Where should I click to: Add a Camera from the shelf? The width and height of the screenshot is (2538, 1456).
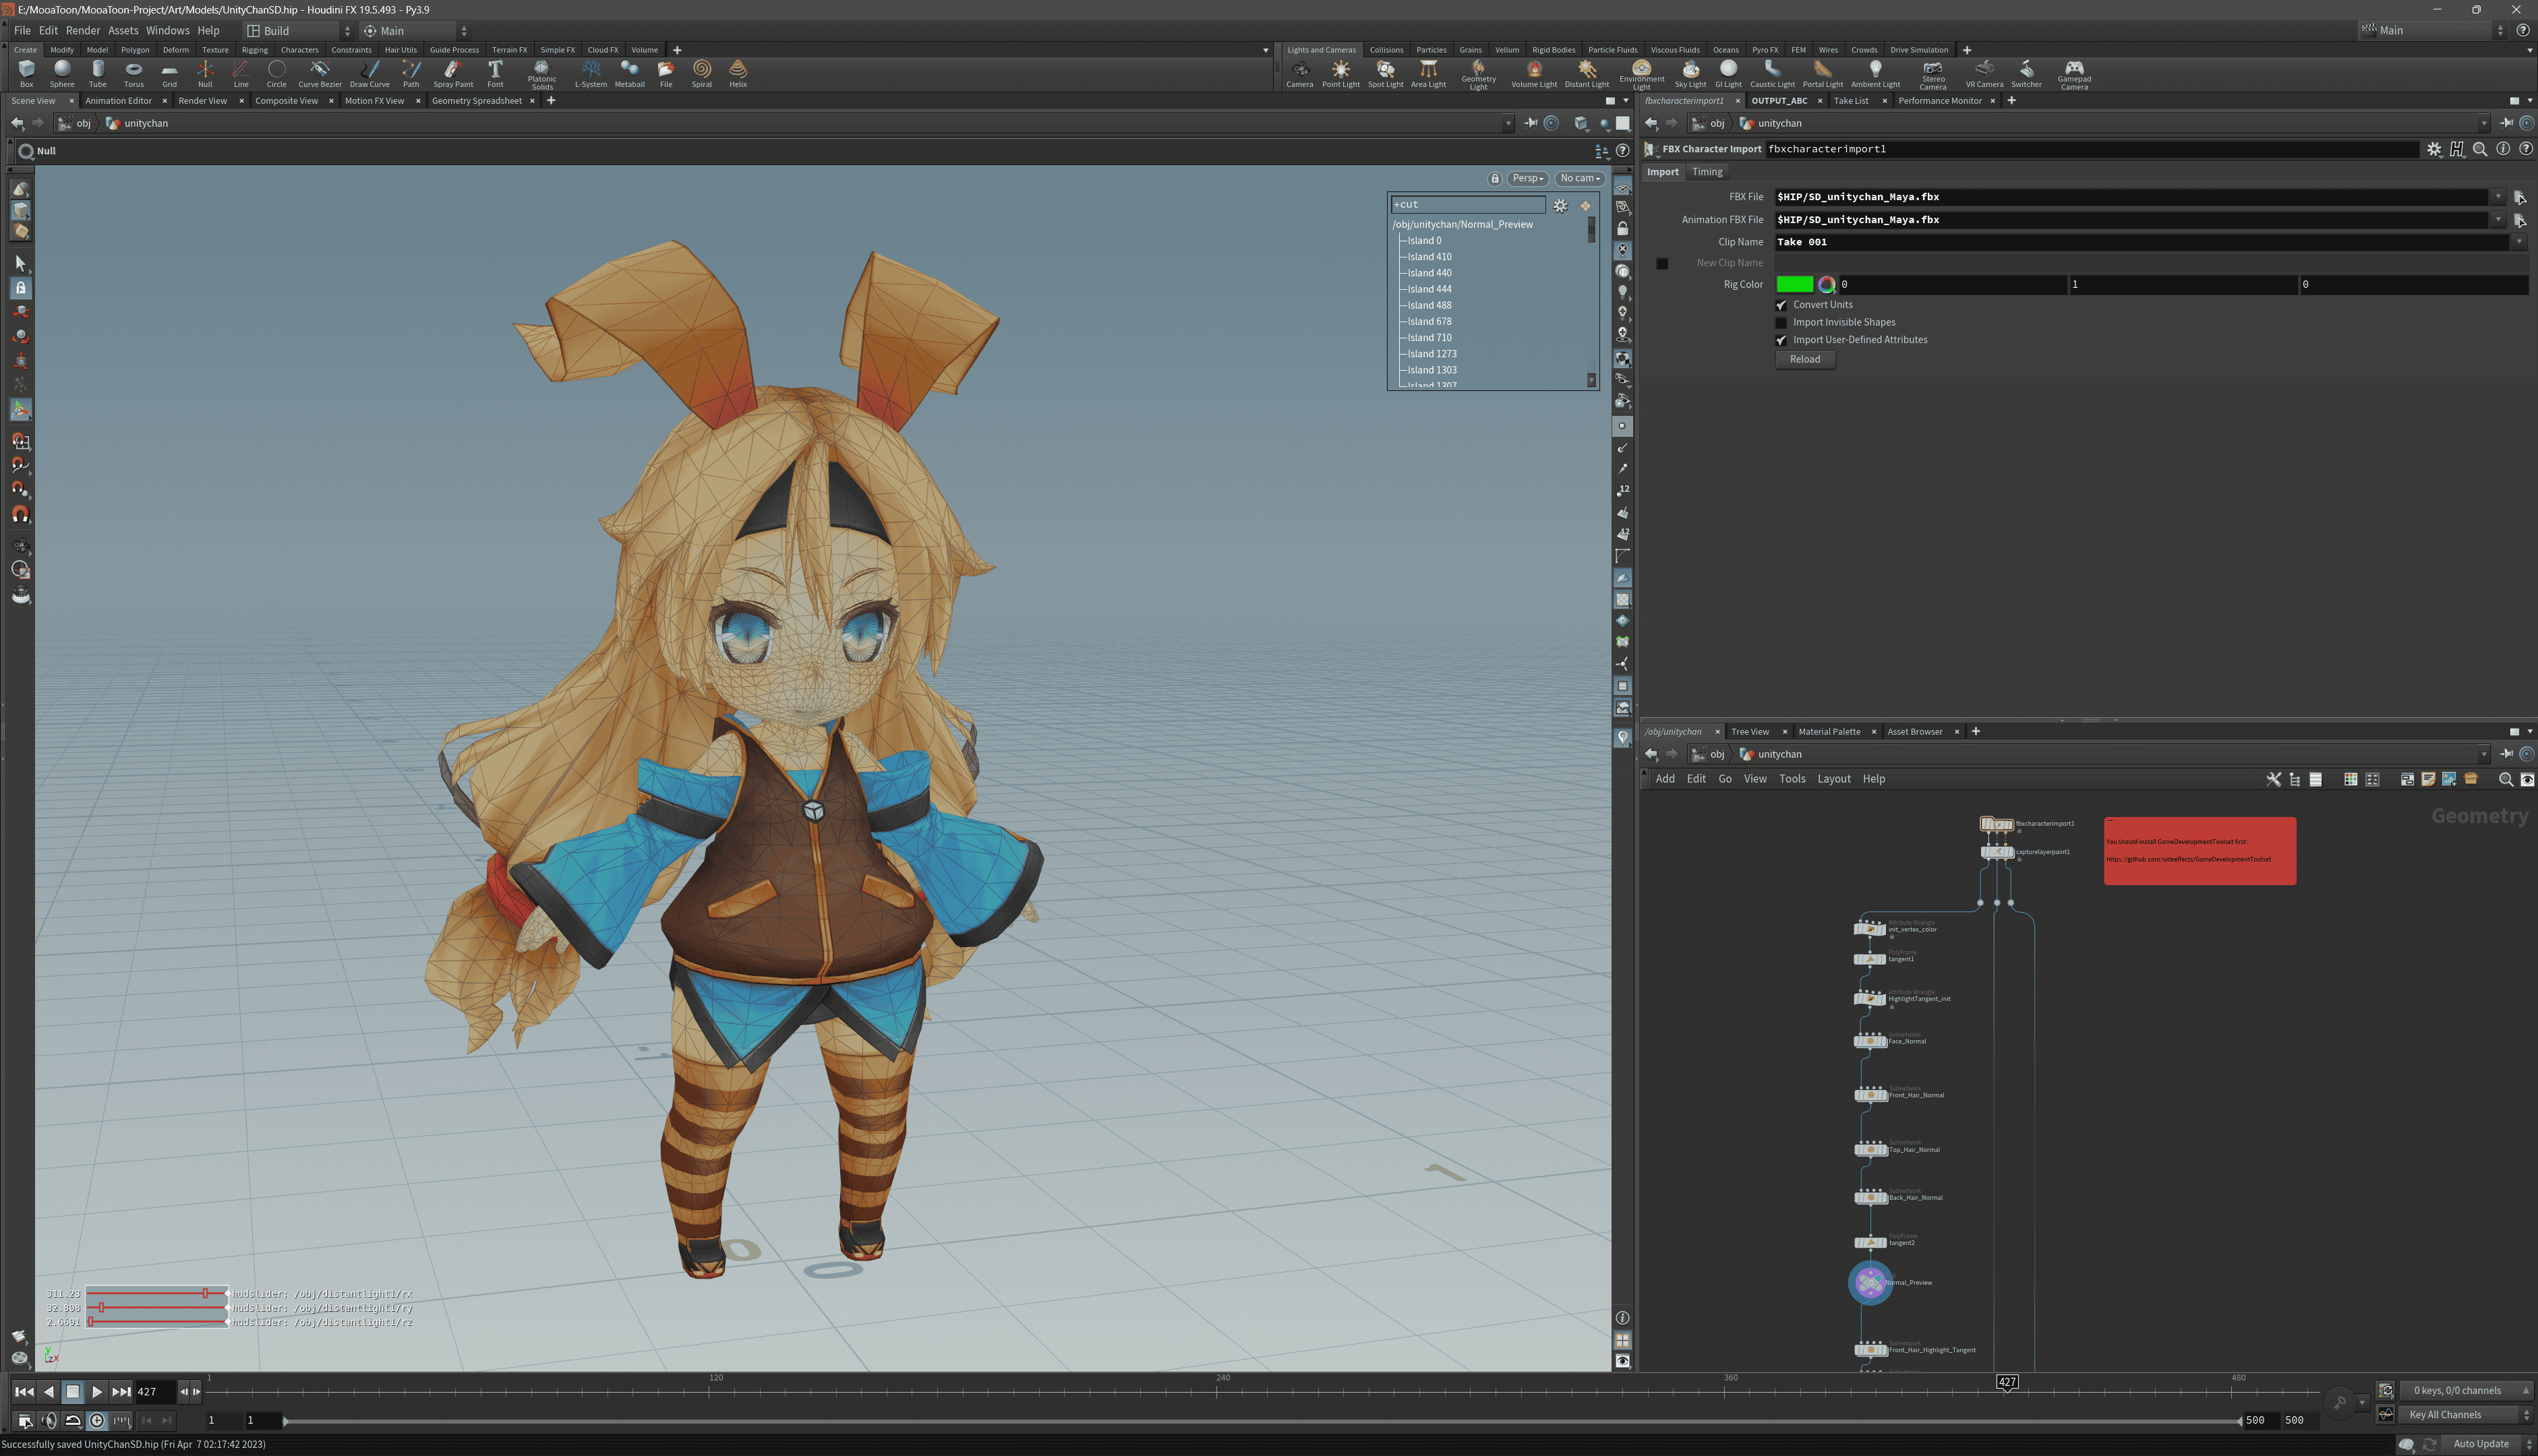[x=1300, y=73]
